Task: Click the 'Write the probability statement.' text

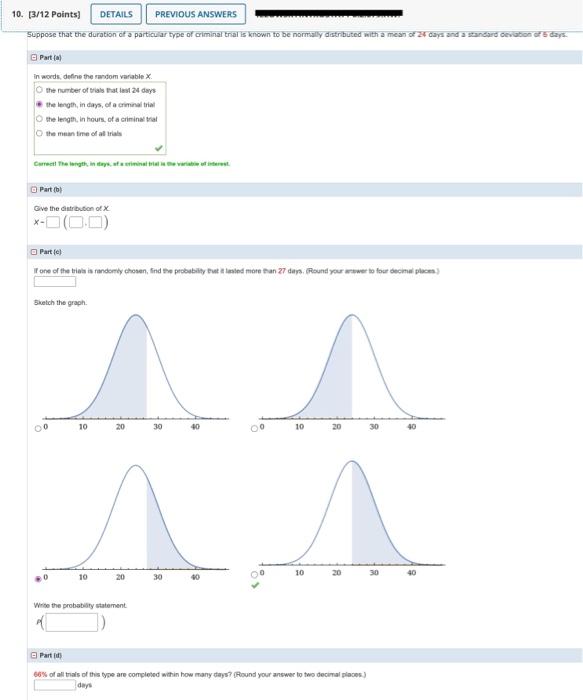Action: pos(80,606)
